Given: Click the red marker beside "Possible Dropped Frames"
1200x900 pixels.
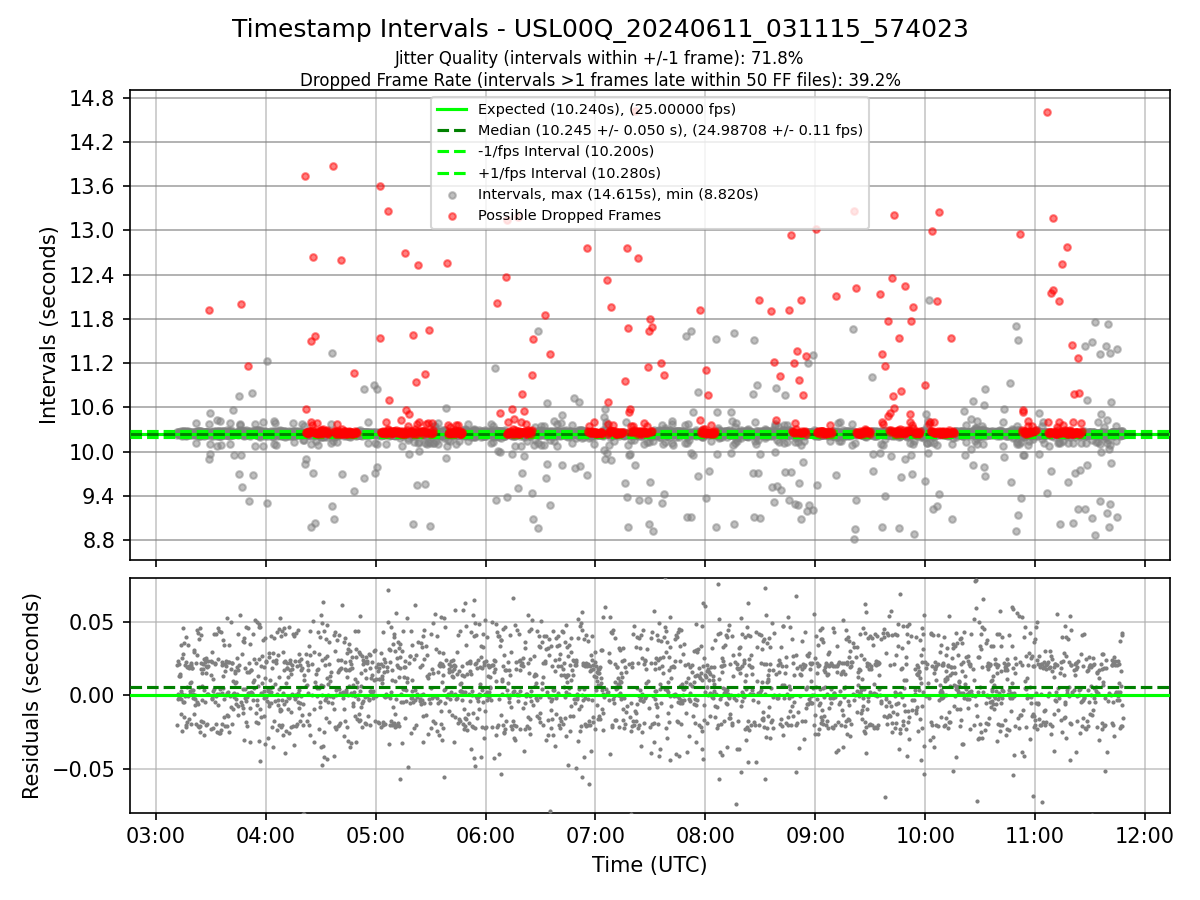Looking at the screenshot, I should [x=453, y=216].
